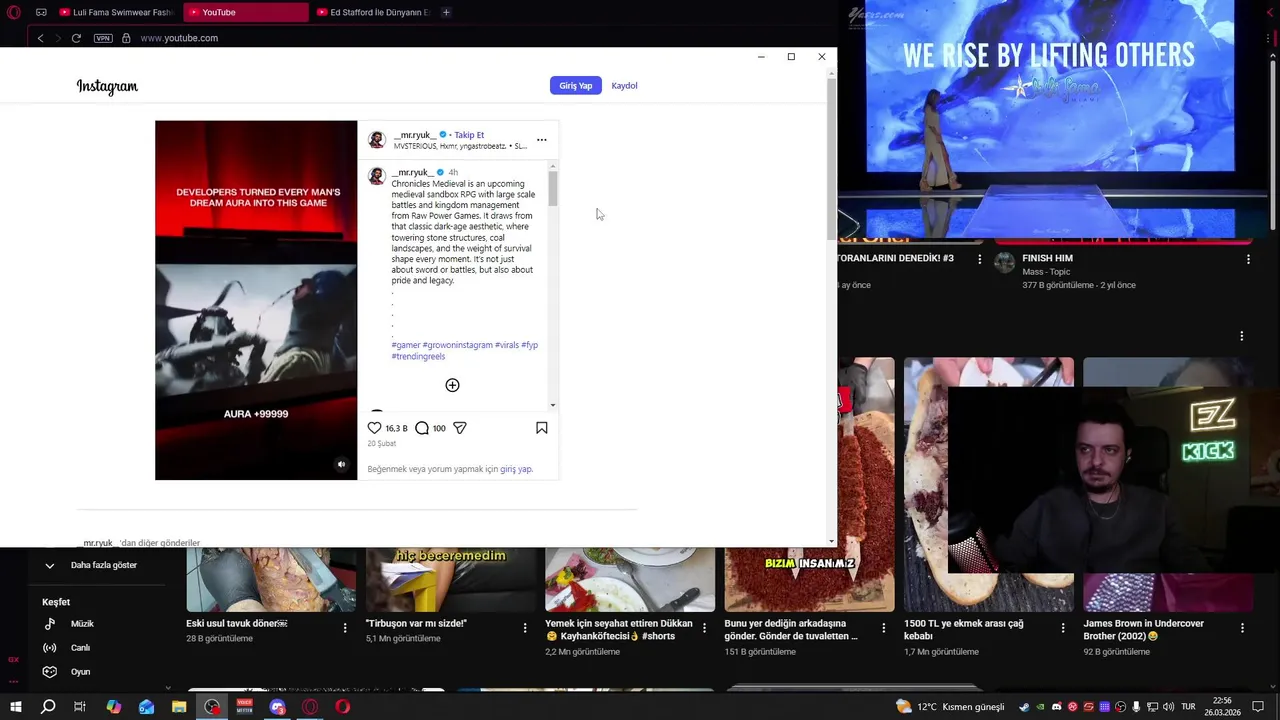1280x720 pixels.
Task: Click the Giriş Yap button
Action: click(x=576, y=86)
